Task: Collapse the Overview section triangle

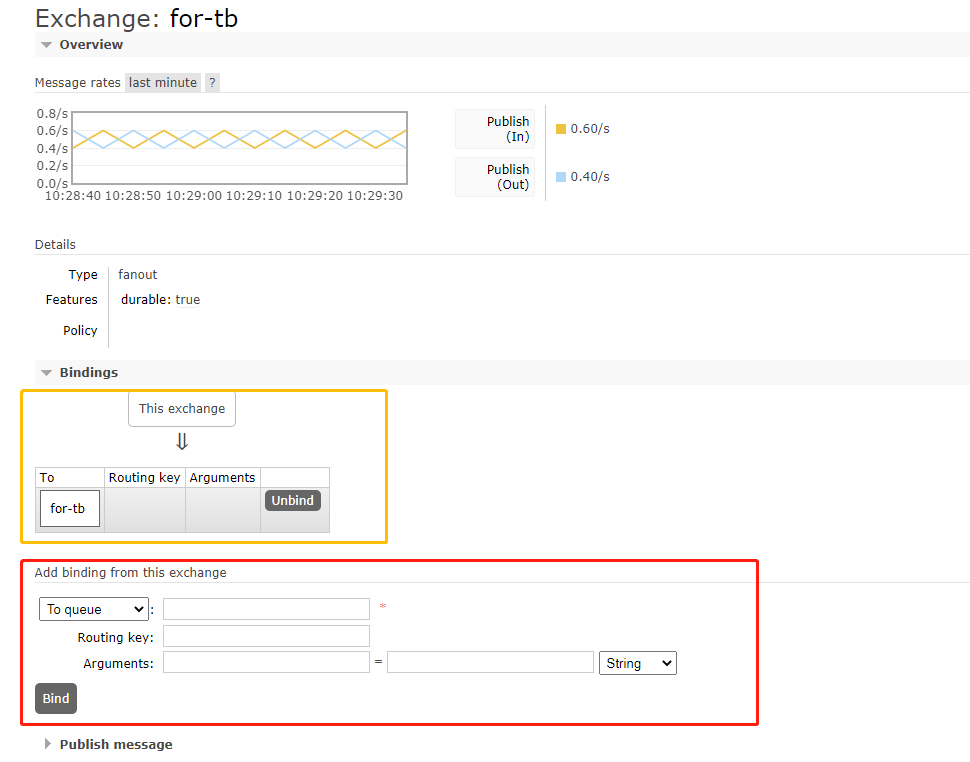Action: pyautogui.click(x=46, y=45)
